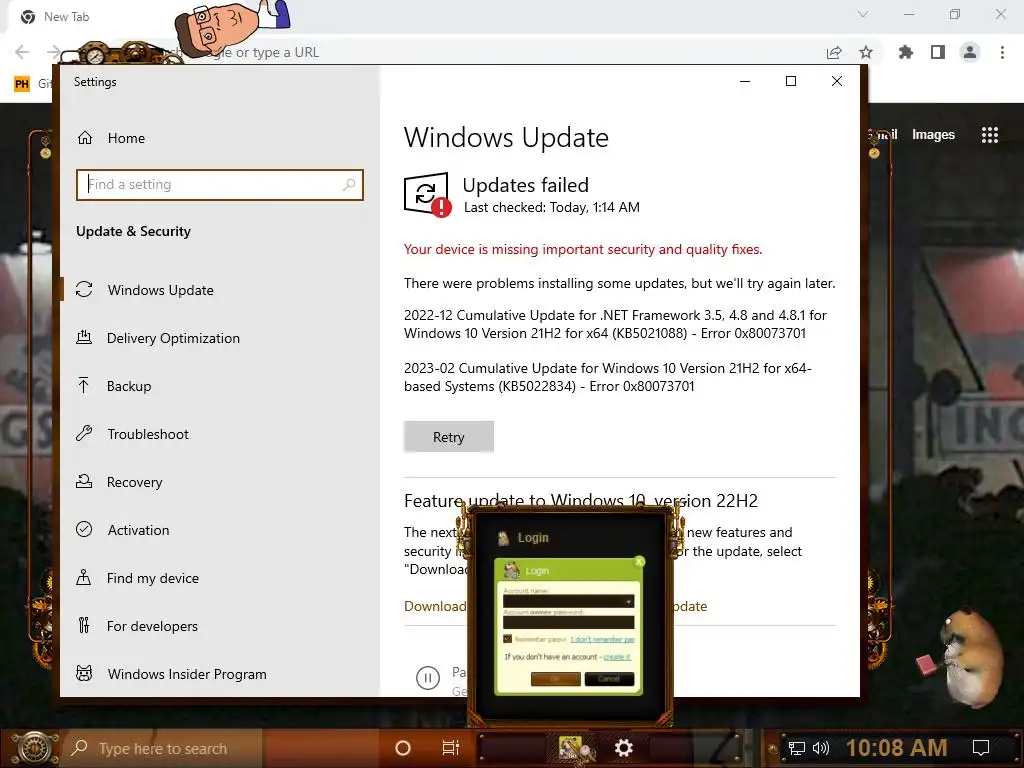Click the Chrome back arrow
This screenshot has height=768, width=1024.
tap(22, 52)
